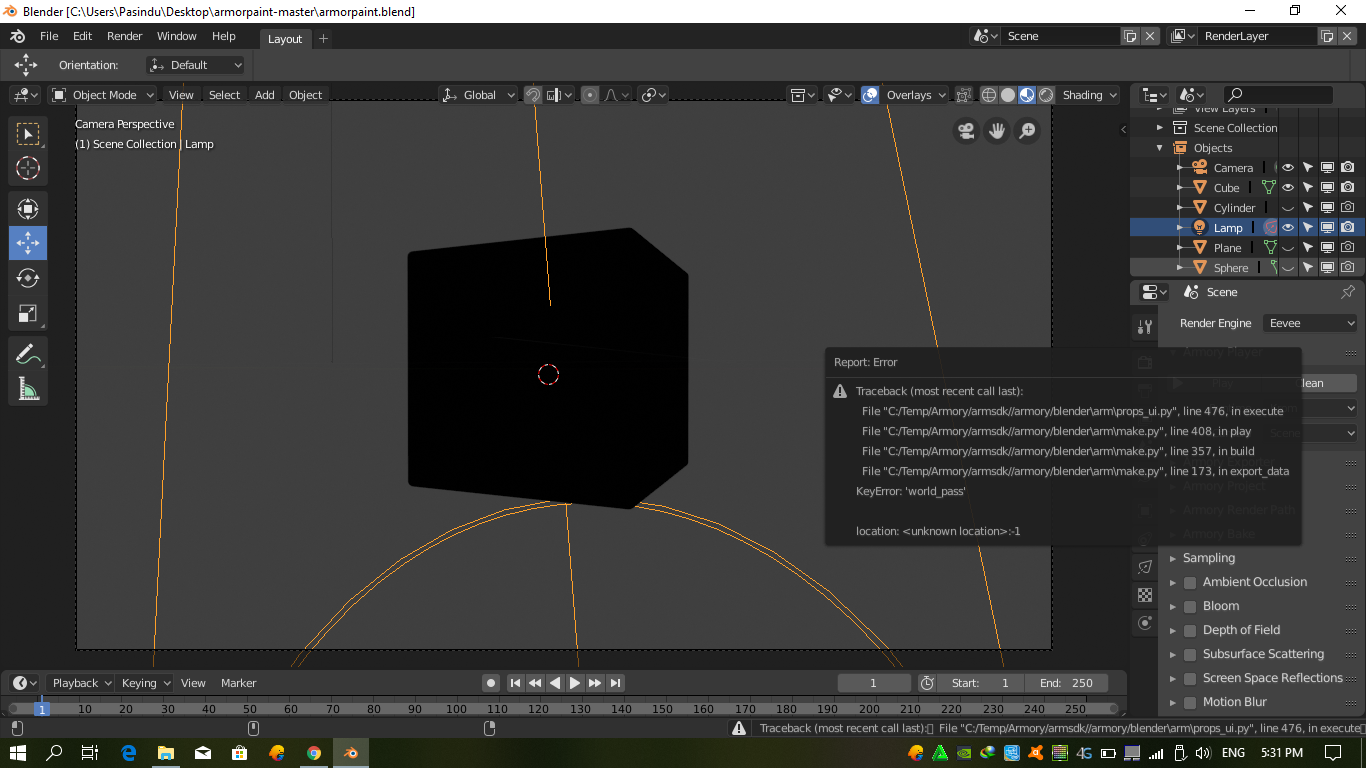Image resolution: width=1366 pixels, height=768 pixels.
Task: Open the Render Engine dropdown showing Eevee
Action: pos(1309,323)
